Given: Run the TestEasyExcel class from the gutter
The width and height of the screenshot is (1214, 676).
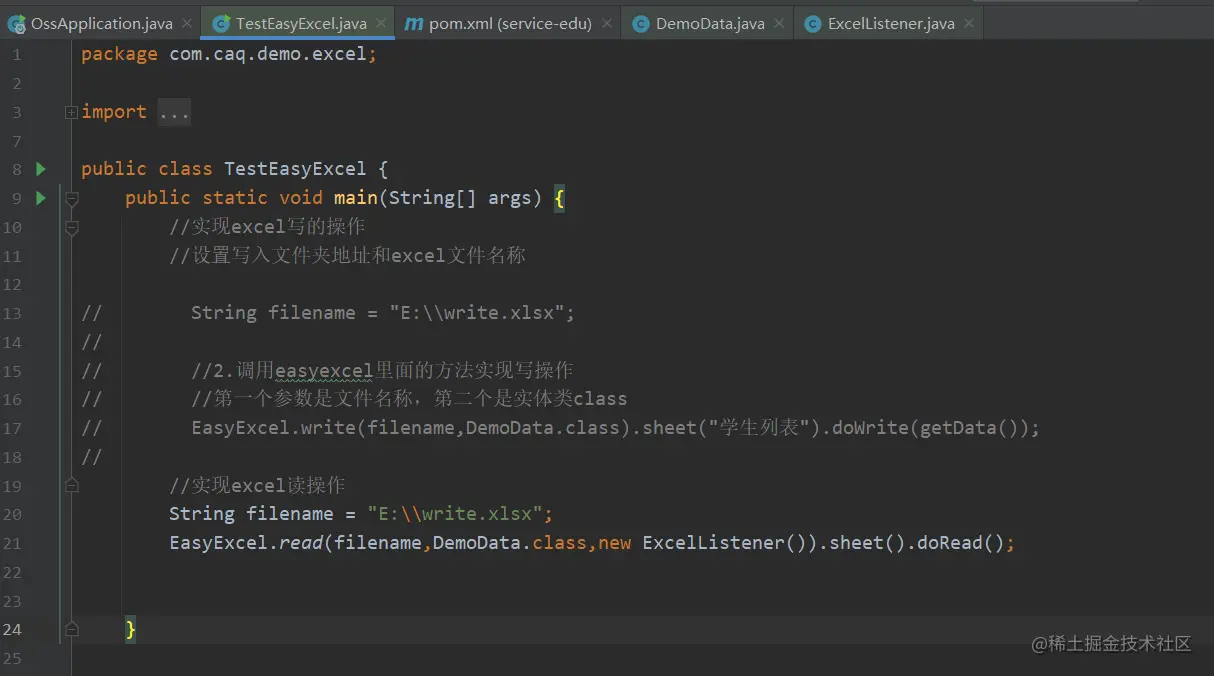Looking at the screenshot, I should point(41,169).
